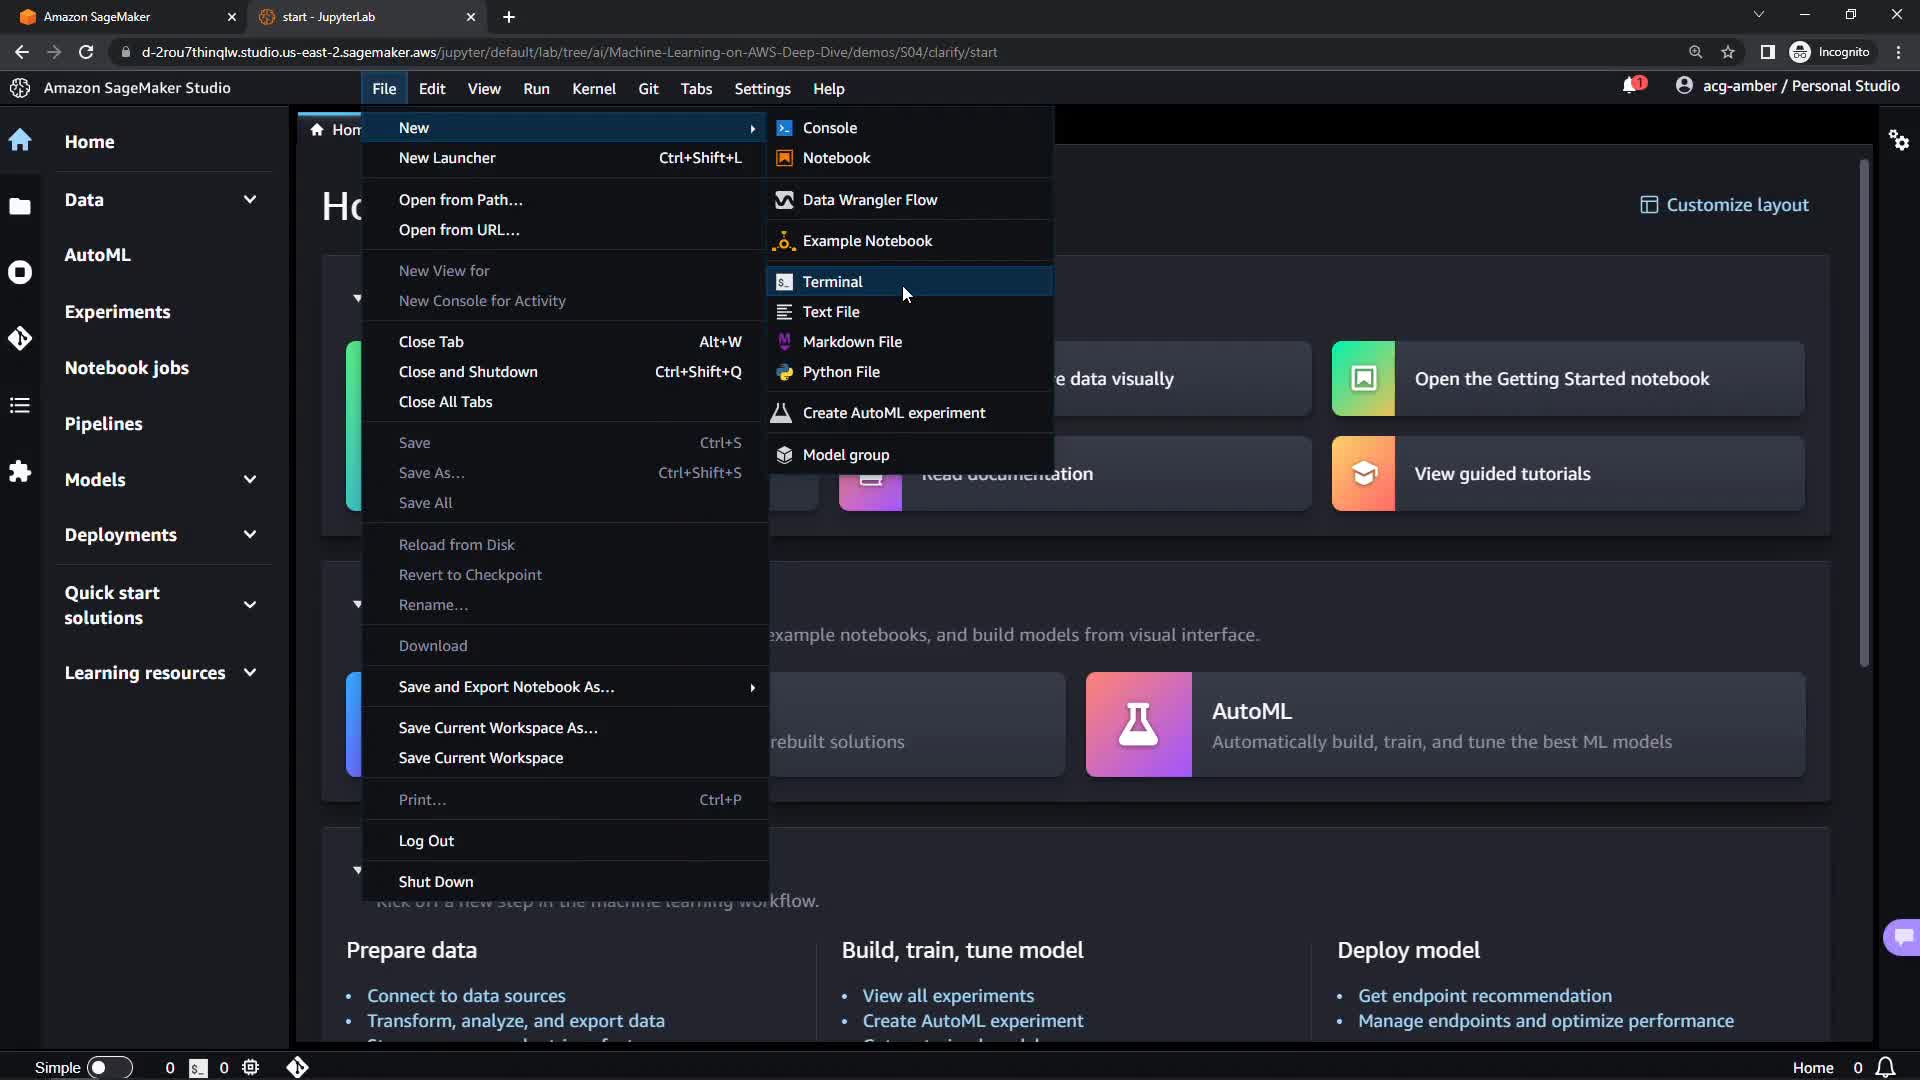Select Terminal from the New submenu
The height and width of the screenshot is (1080, 1920).
pos(832,282)
